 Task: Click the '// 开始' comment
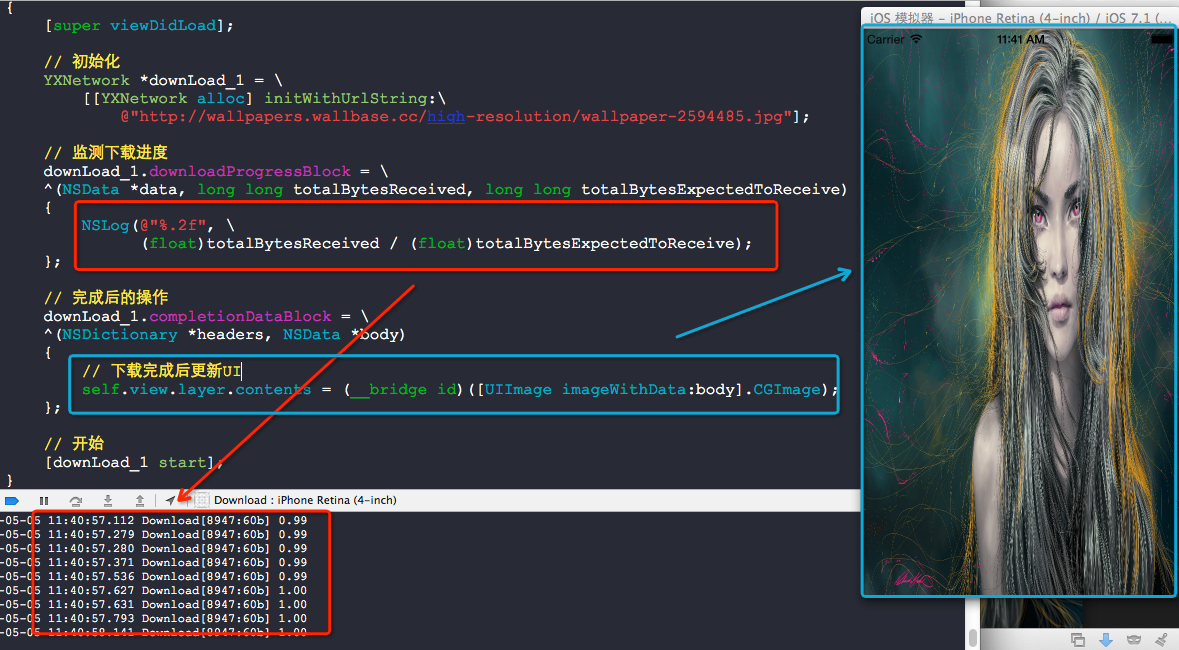pyautogui.click(x=74, y=444)
